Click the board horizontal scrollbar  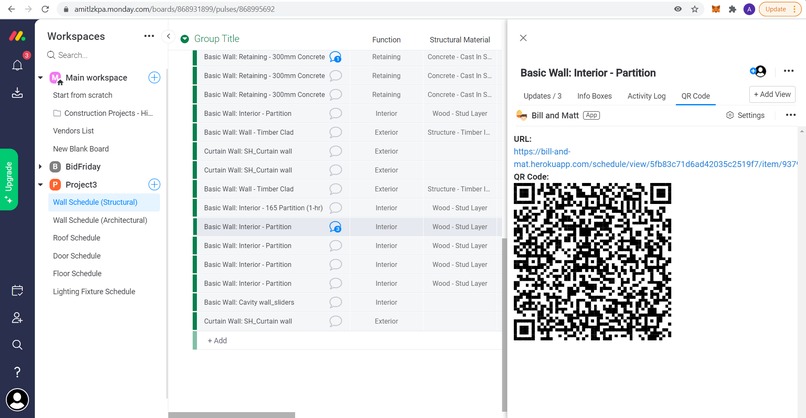[x=232, y=415]
